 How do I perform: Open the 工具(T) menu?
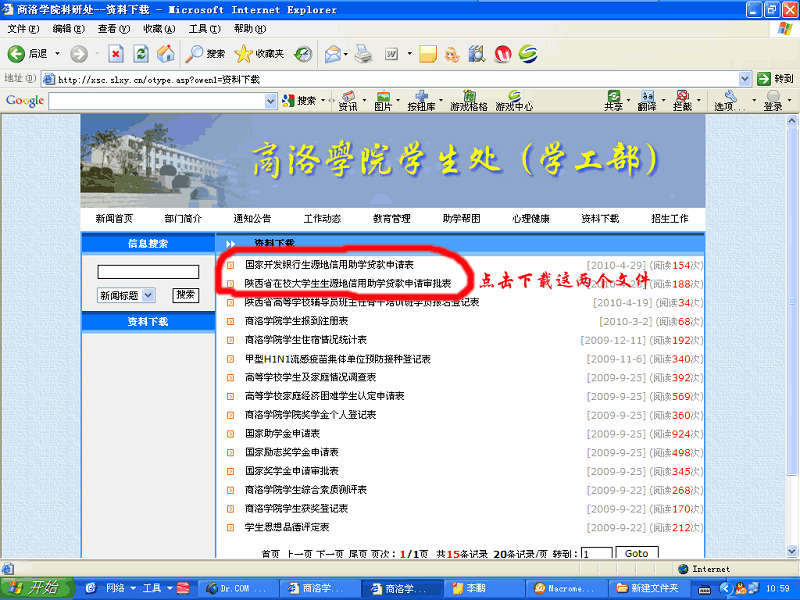click(204, 29)
